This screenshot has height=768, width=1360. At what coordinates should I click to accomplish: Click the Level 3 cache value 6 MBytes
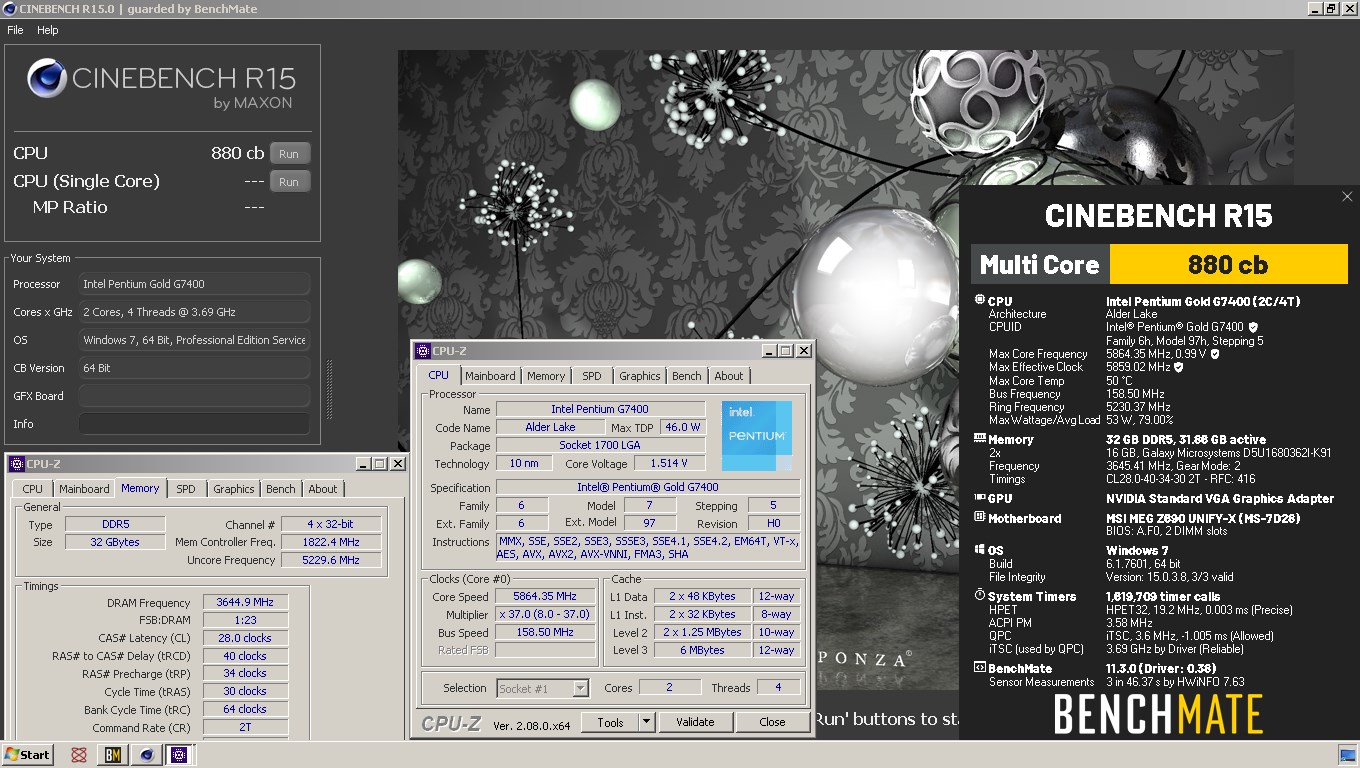click(702, 651)
